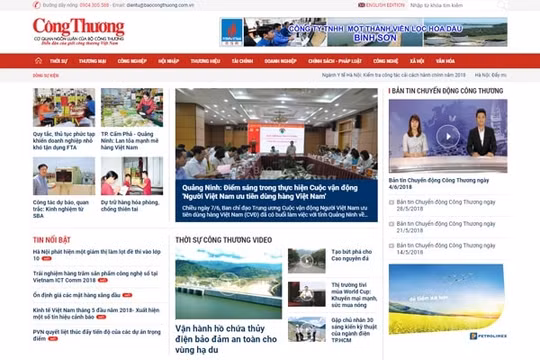Open the home icon in the red navigation bar
The width and height of the screenshot is (540, 360).
(38, 61)
